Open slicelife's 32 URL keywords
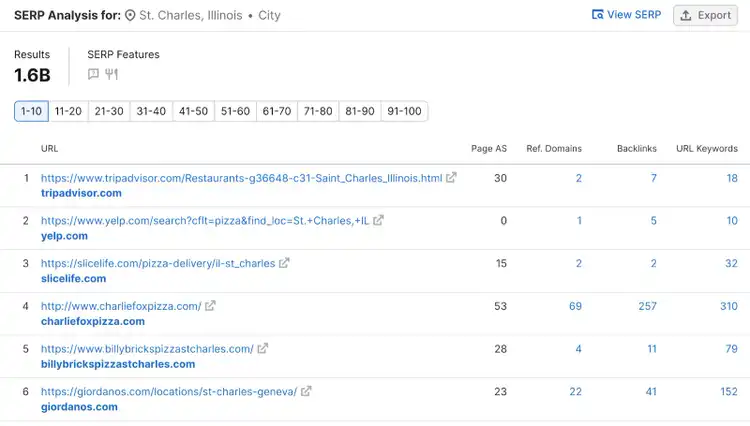The width and height of the screenshot is (750, 426). click(x=731, y=263)
